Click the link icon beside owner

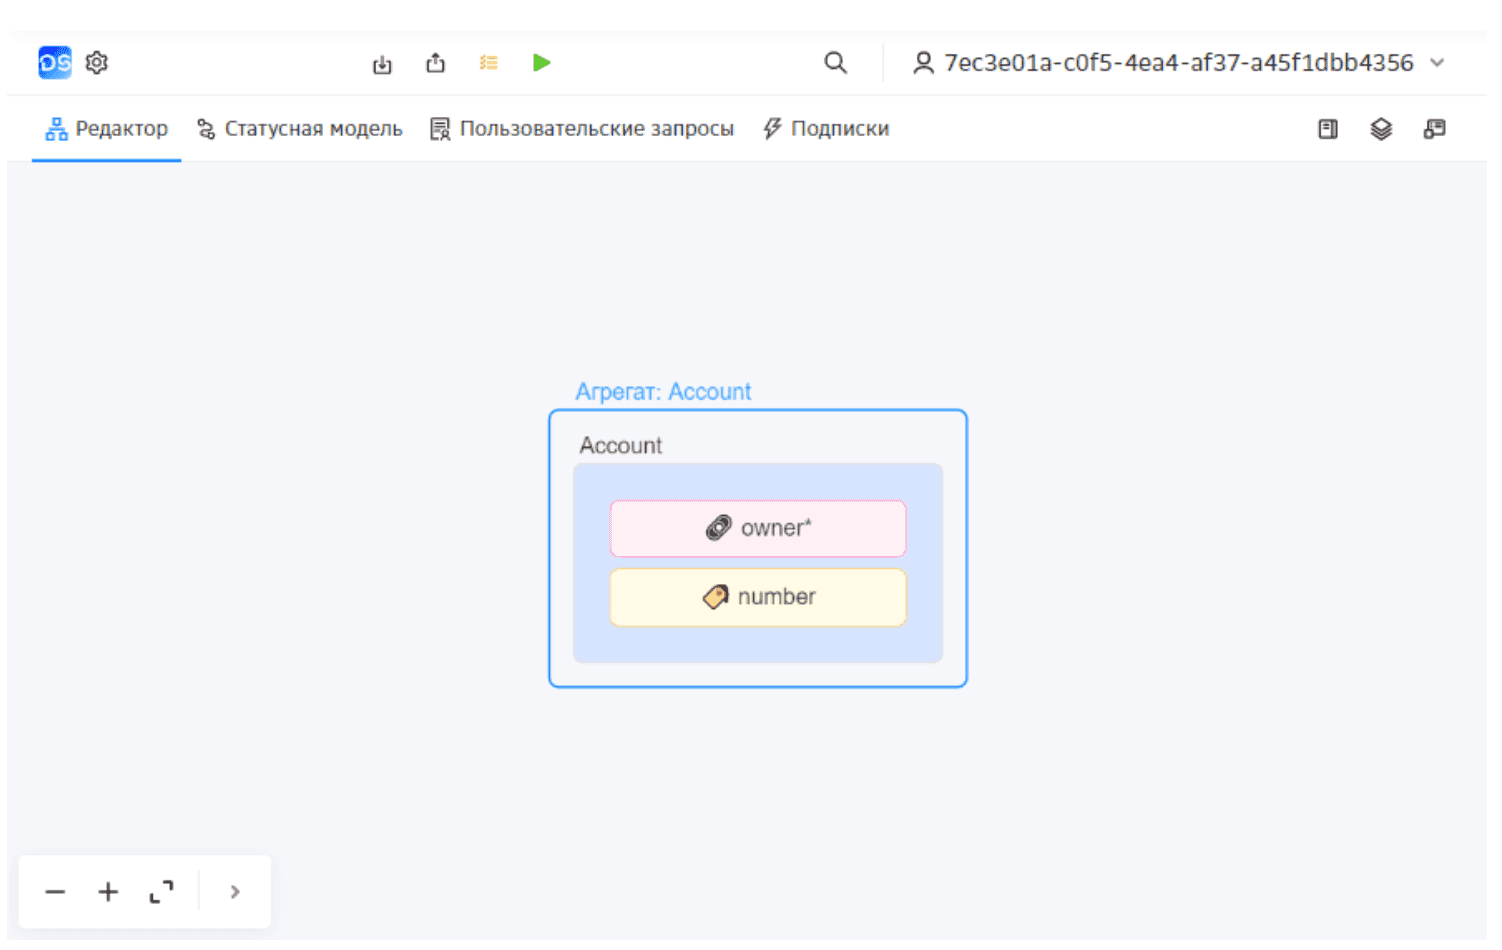tap(718, 528)
